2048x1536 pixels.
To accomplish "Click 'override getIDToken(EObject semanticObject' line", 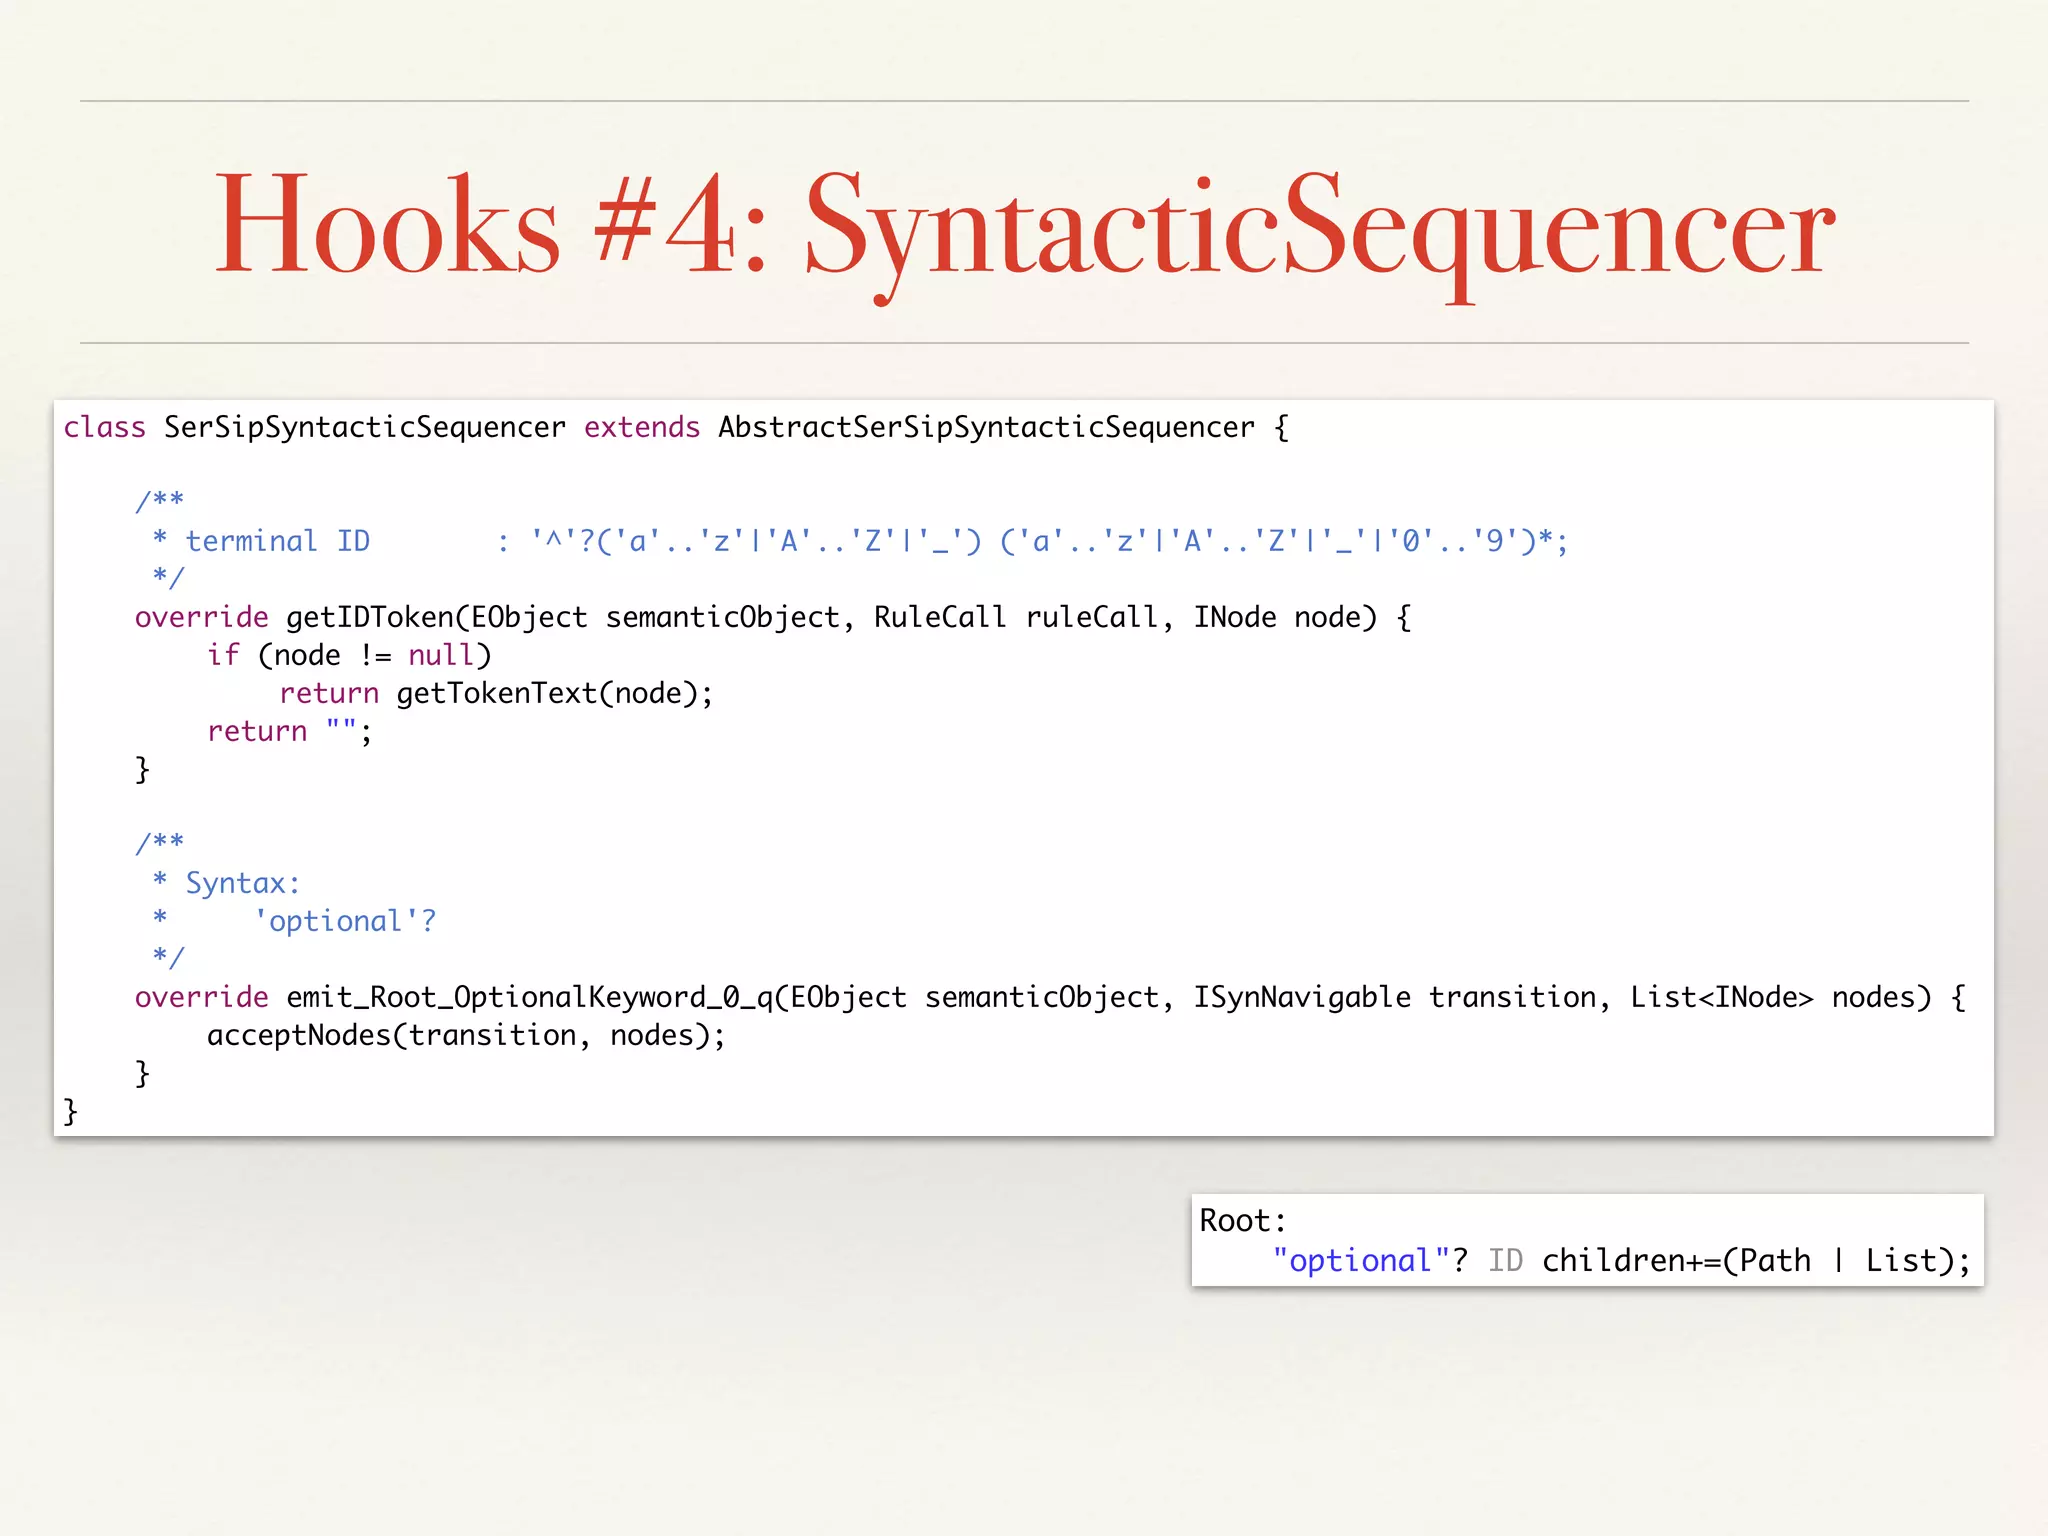I will (773, 617).
